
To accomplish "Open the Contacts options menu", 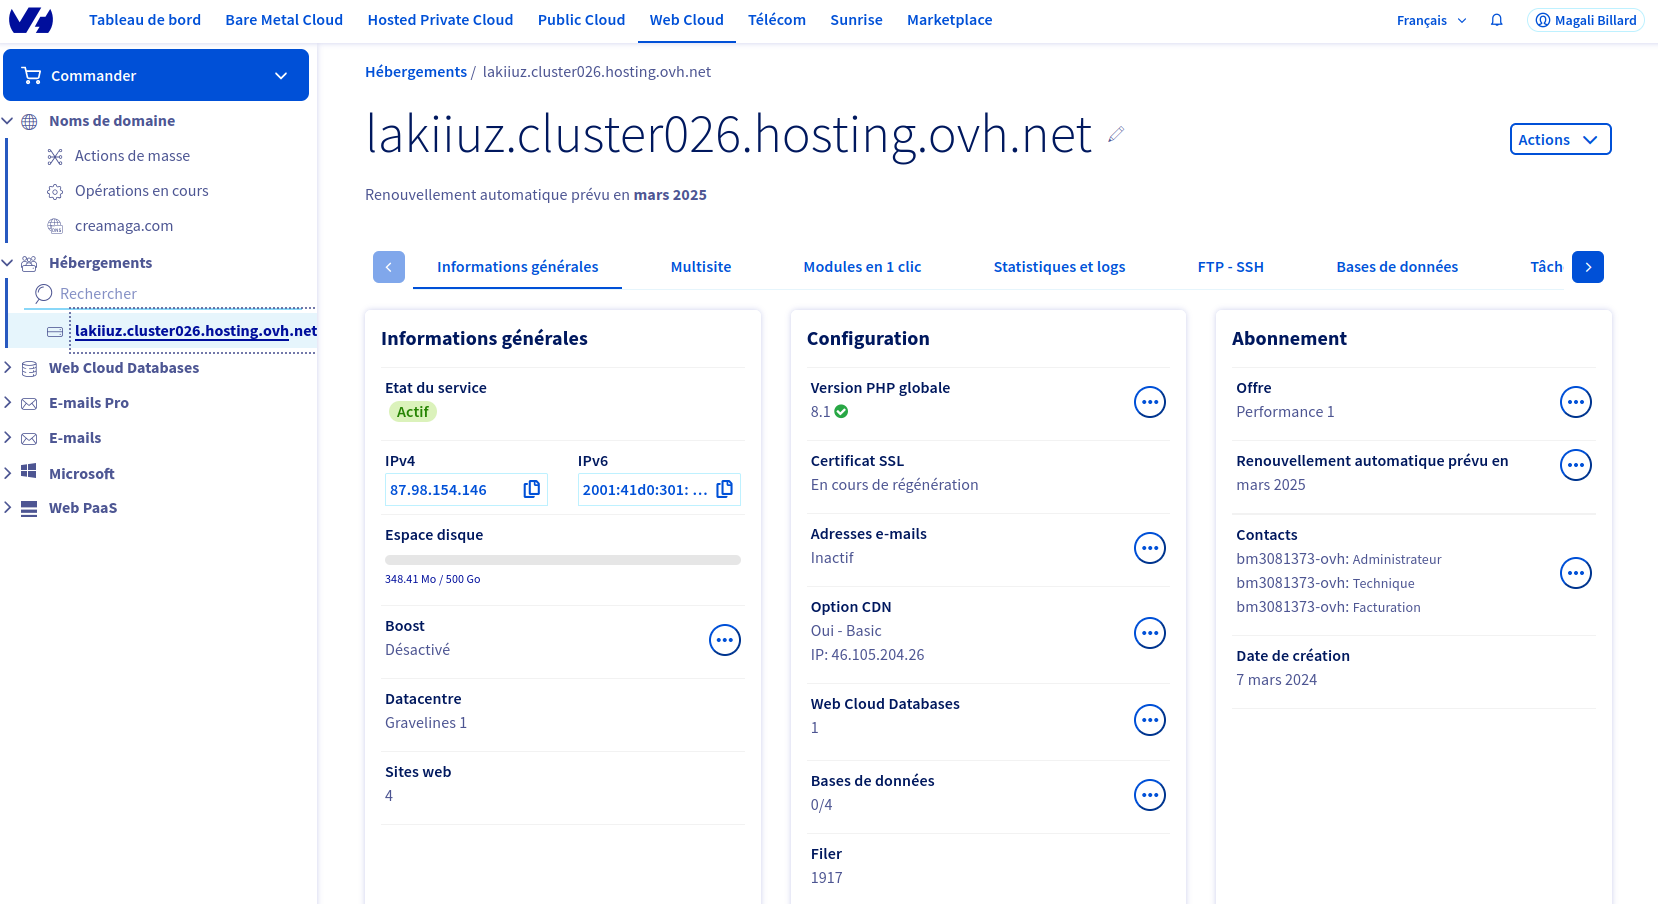I will tap(1575, 573).
